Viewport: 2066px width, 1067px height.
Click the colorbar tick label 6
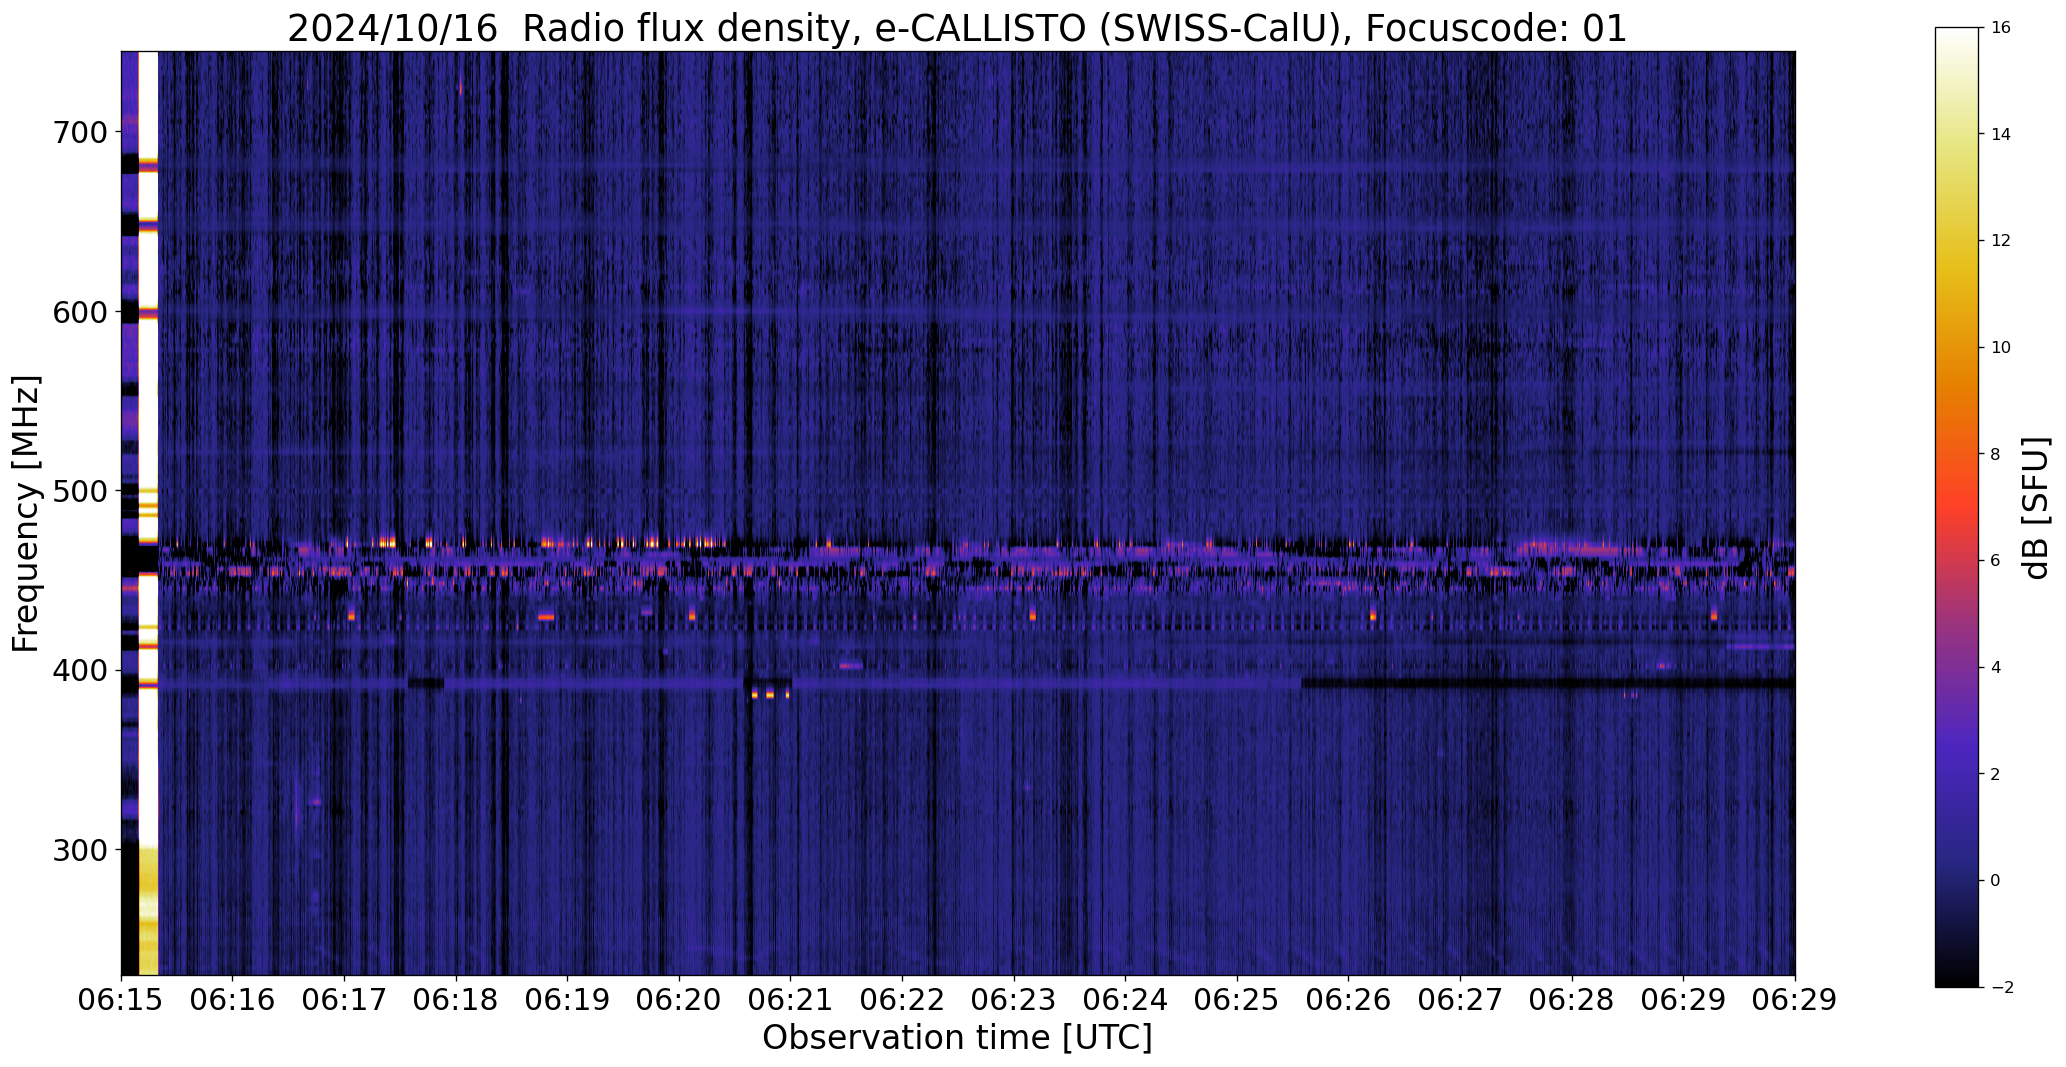click(1996, 561)
